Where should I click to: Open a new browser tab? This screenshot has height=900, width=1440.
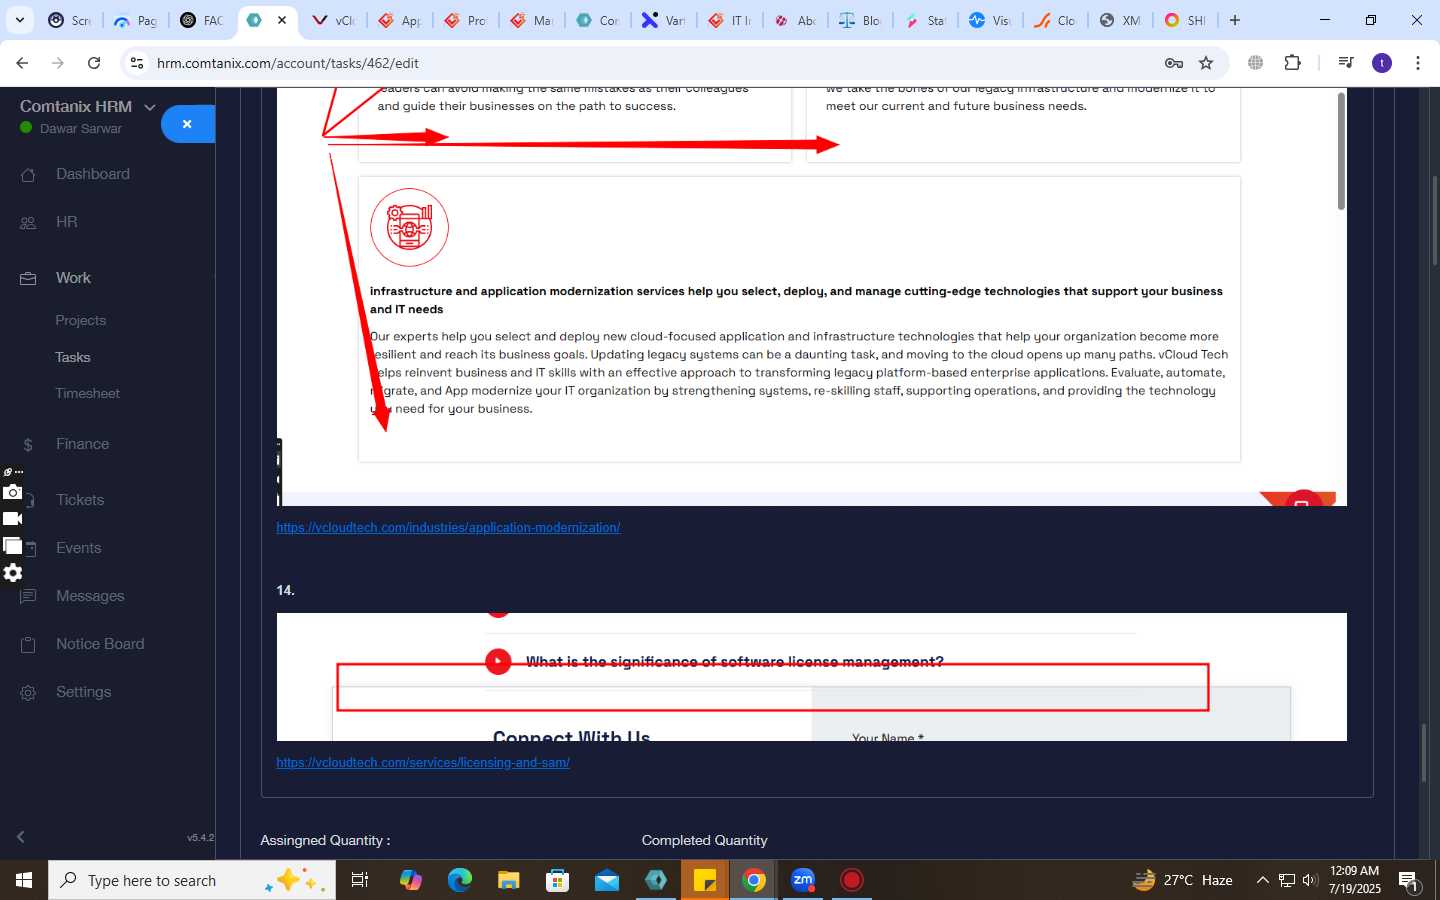point(1235,20)
